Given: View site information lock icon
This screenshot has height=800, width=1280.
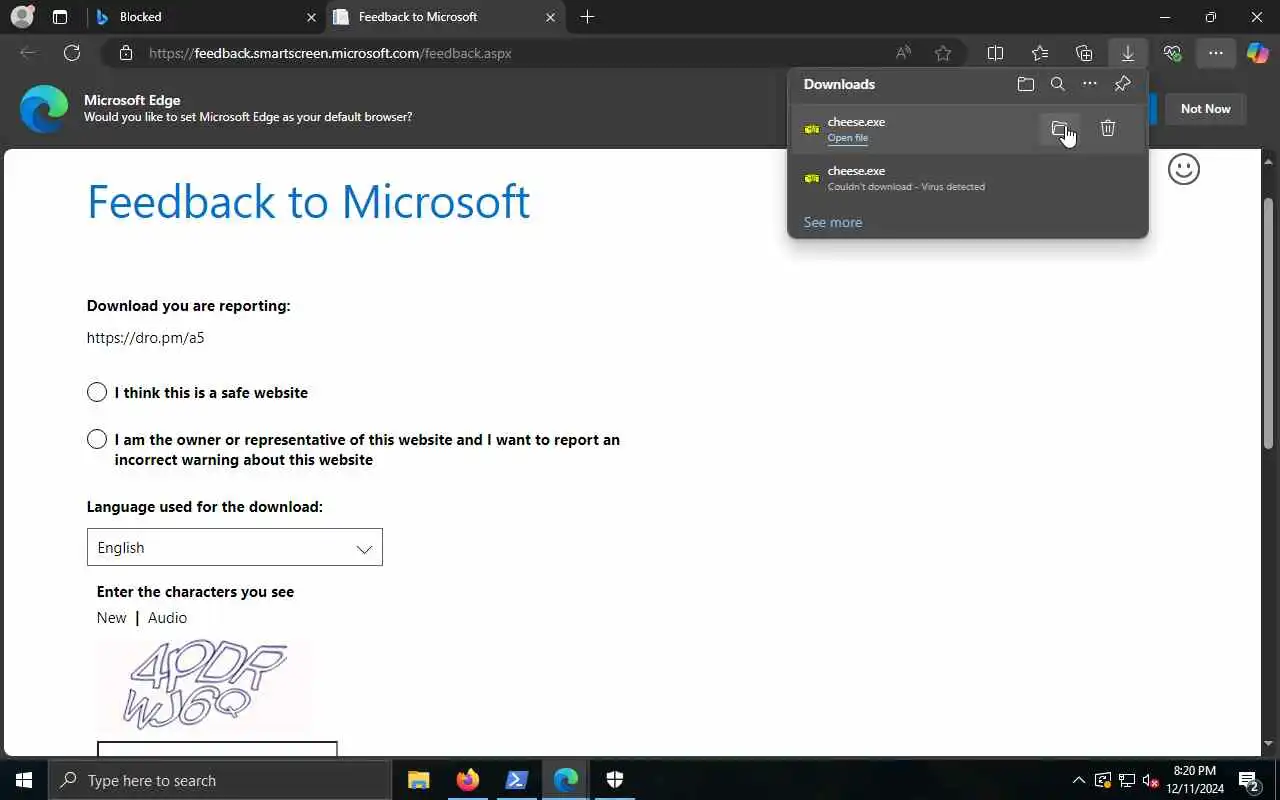Looking at the screenshot, I should point(126,53).
